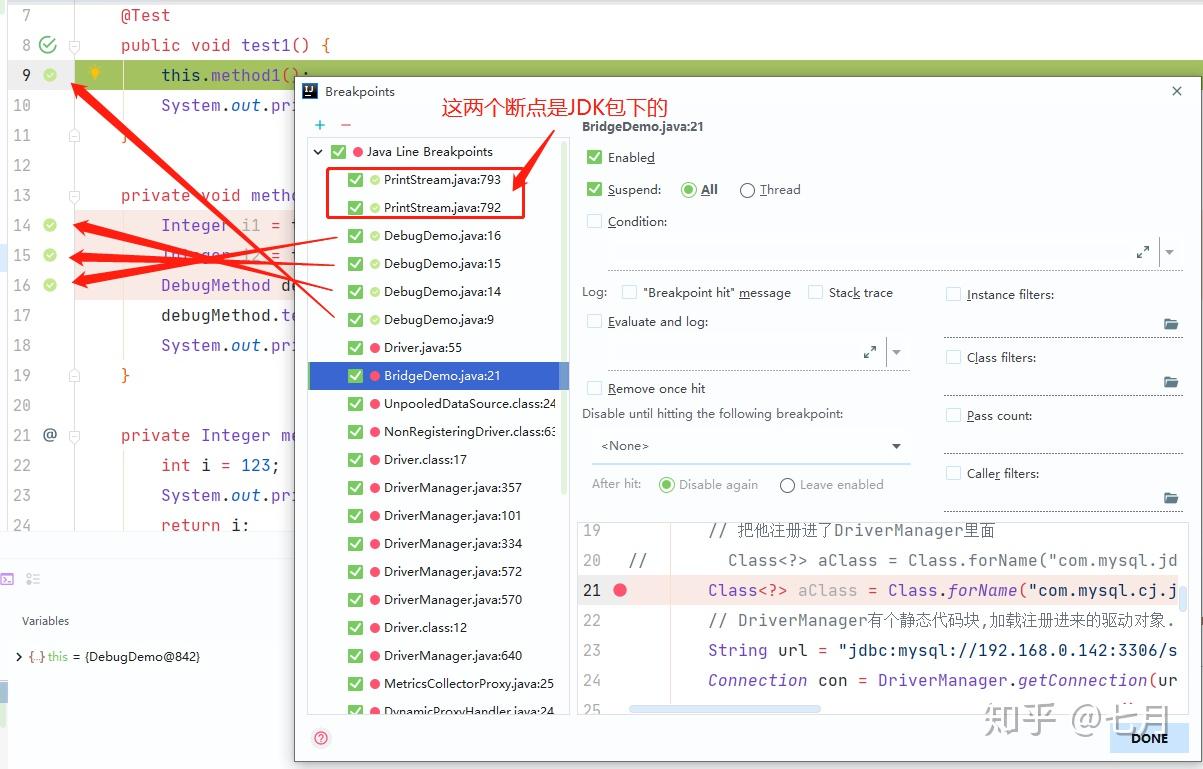Open the Disable until hitting breakpoint <None> dropdown
The width and height of the screenshot is (1203, 769).
pyautogui.click(x=750, y=446)
